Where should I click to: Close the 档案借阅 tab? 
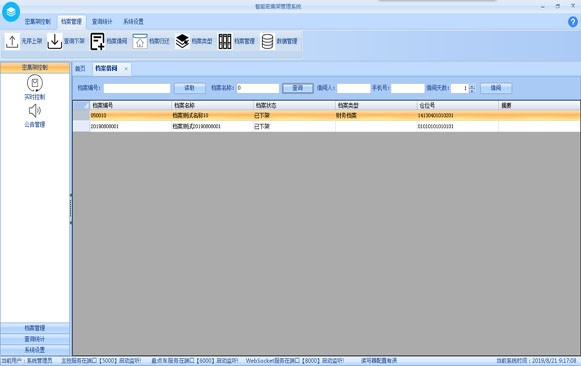coord(126,69)
